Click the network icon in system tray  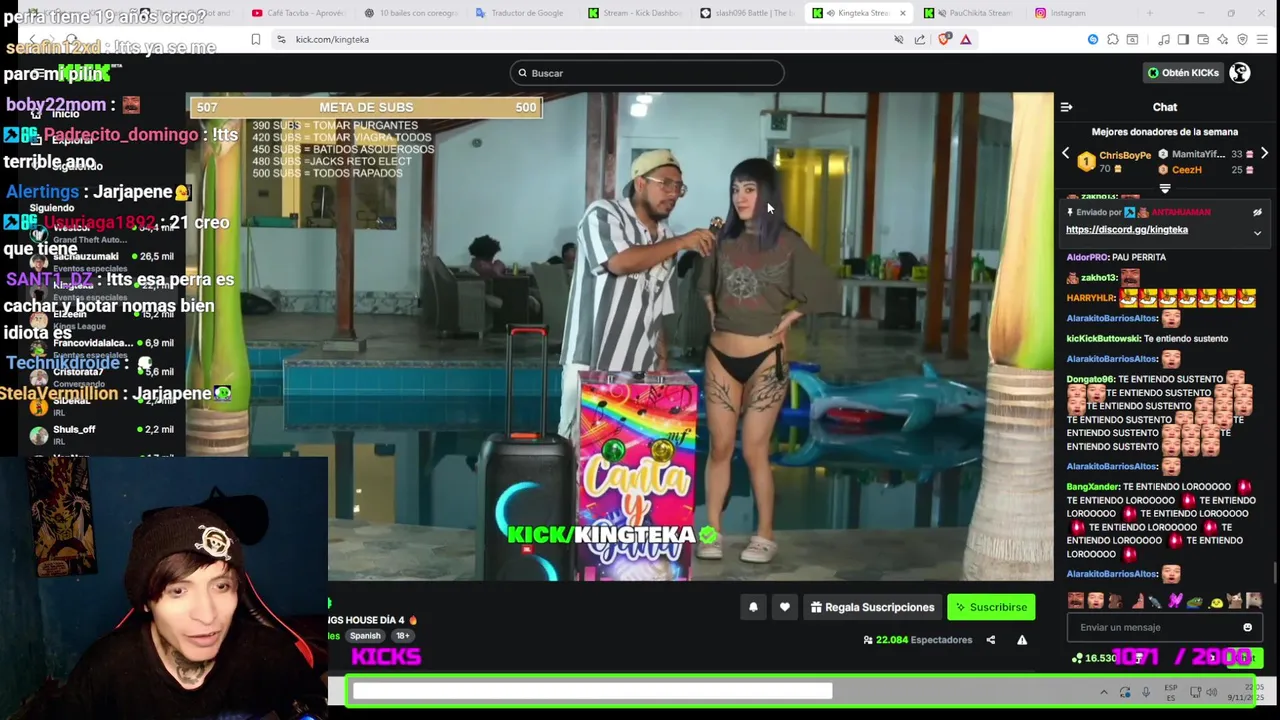[x=1197, y=692]
